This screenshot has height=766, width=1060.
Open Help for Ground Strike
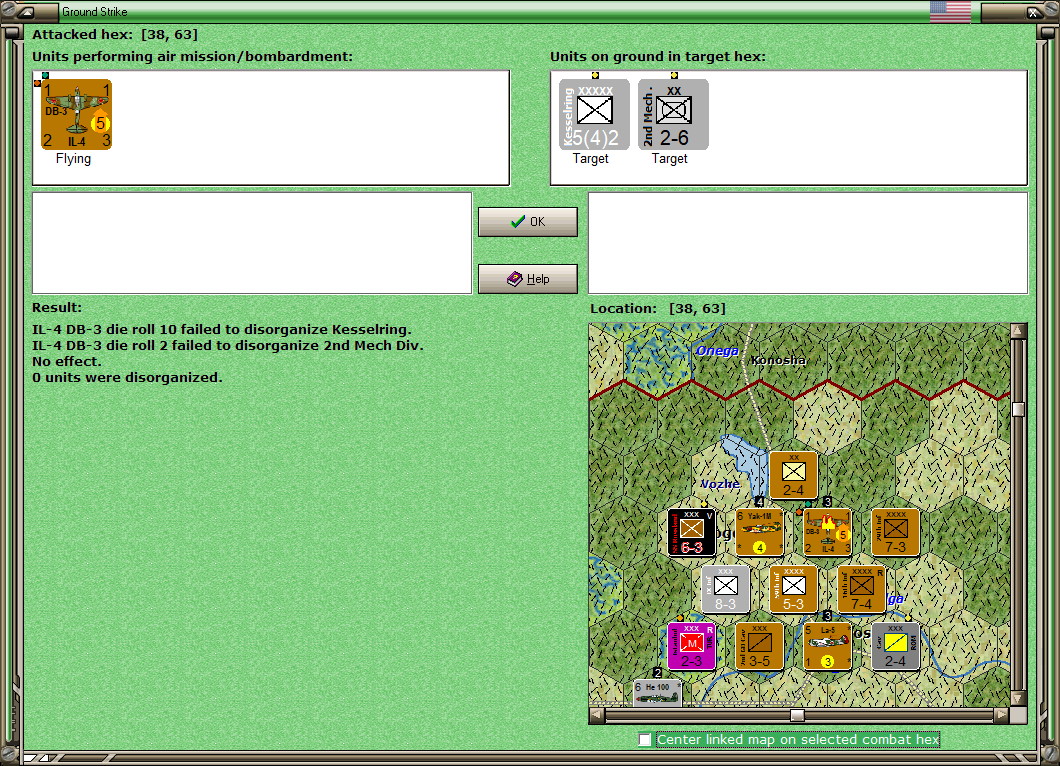coord(528,279)
